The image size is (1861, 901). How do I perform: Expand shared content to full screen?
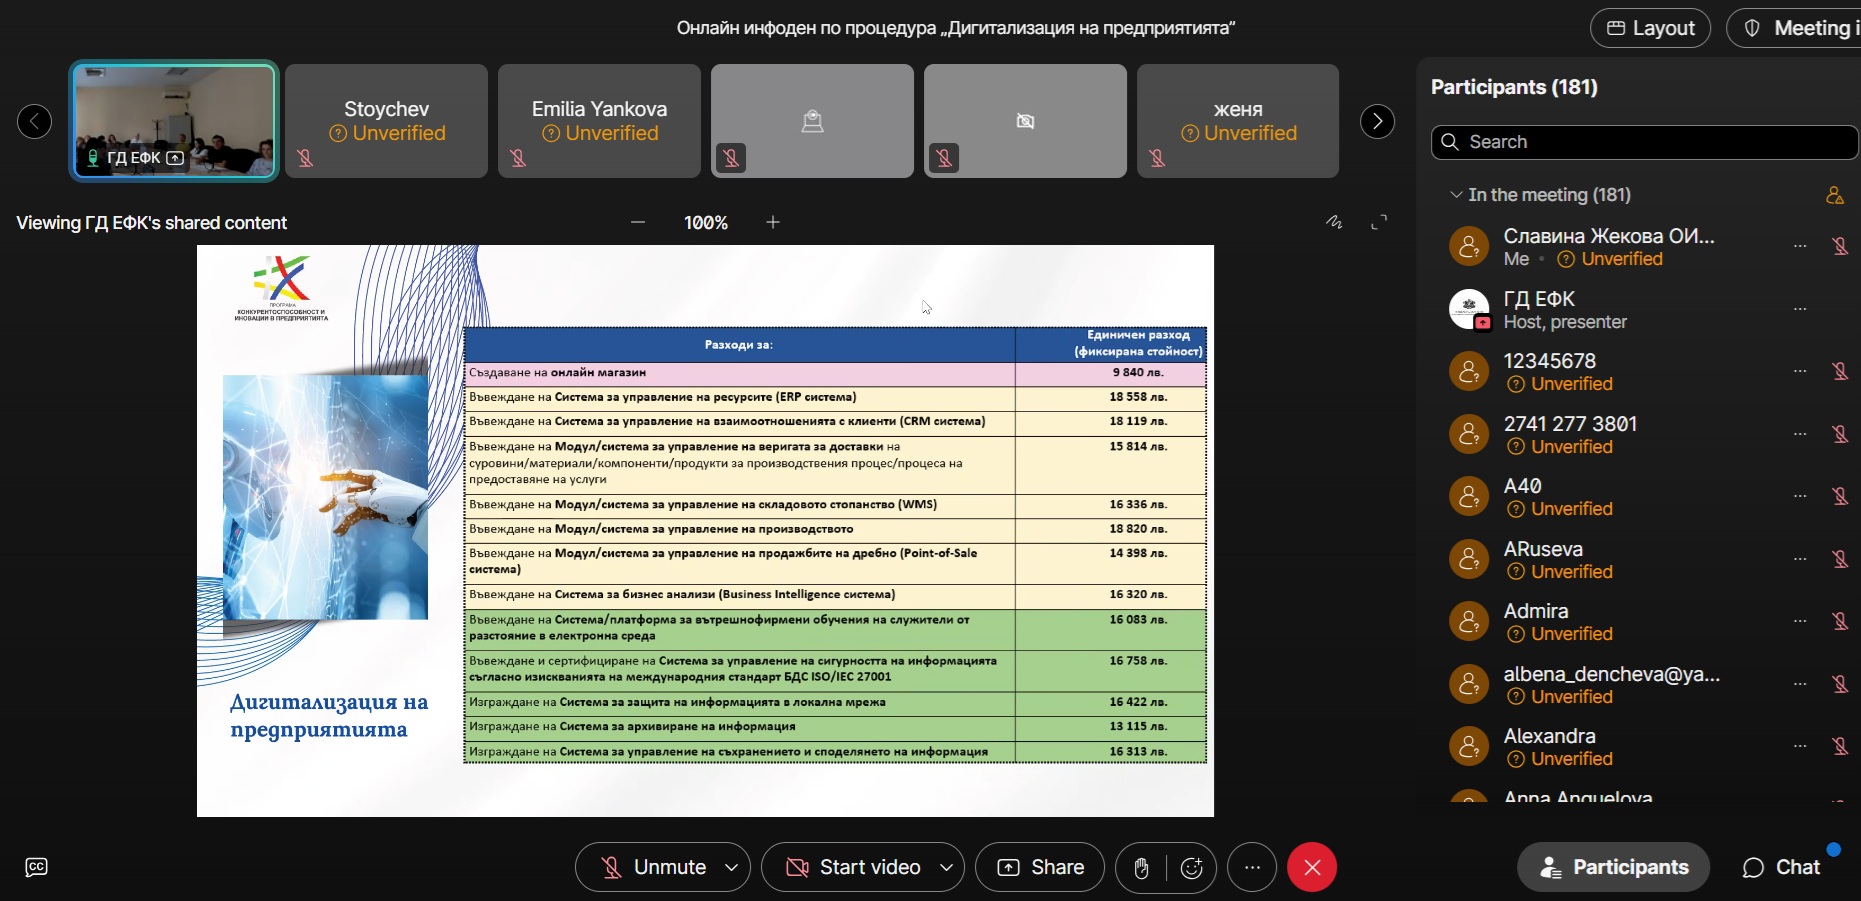coord(1379,222)
